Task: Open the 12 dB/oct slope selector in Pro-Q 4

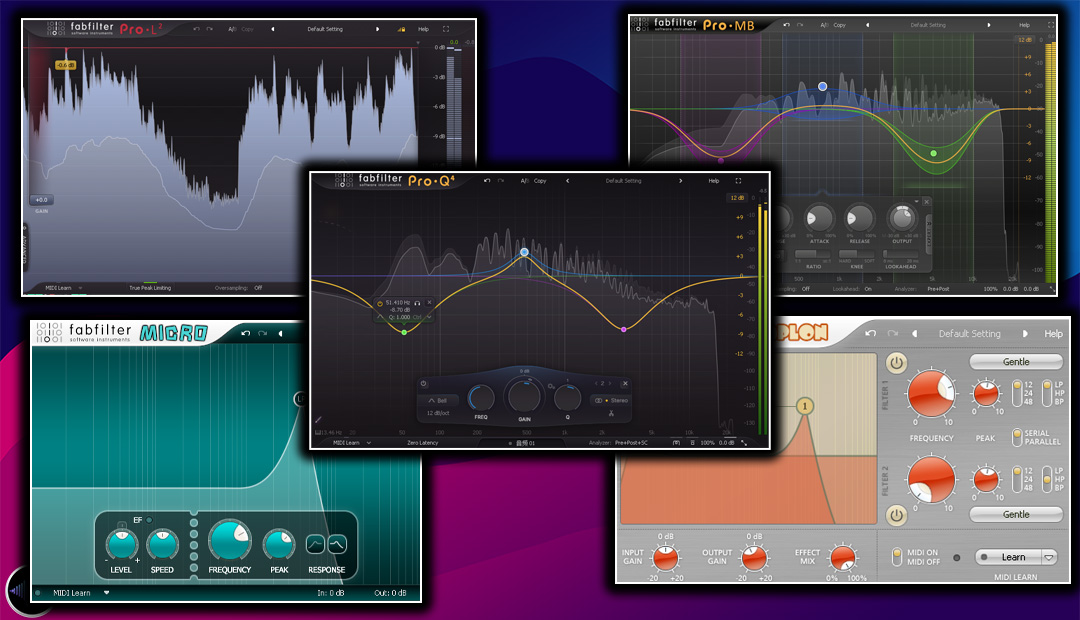Action: (438, 413)
